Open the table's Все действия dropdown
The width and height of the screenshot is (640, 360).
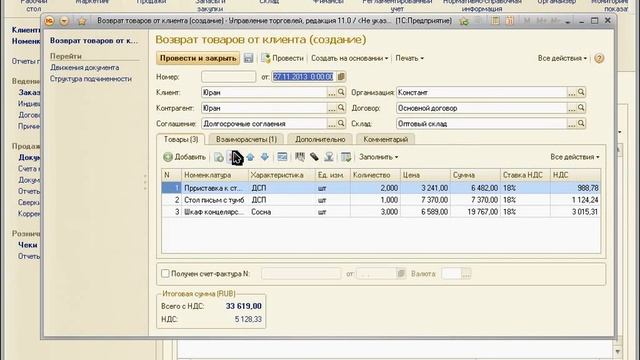(x=575, y=157)
